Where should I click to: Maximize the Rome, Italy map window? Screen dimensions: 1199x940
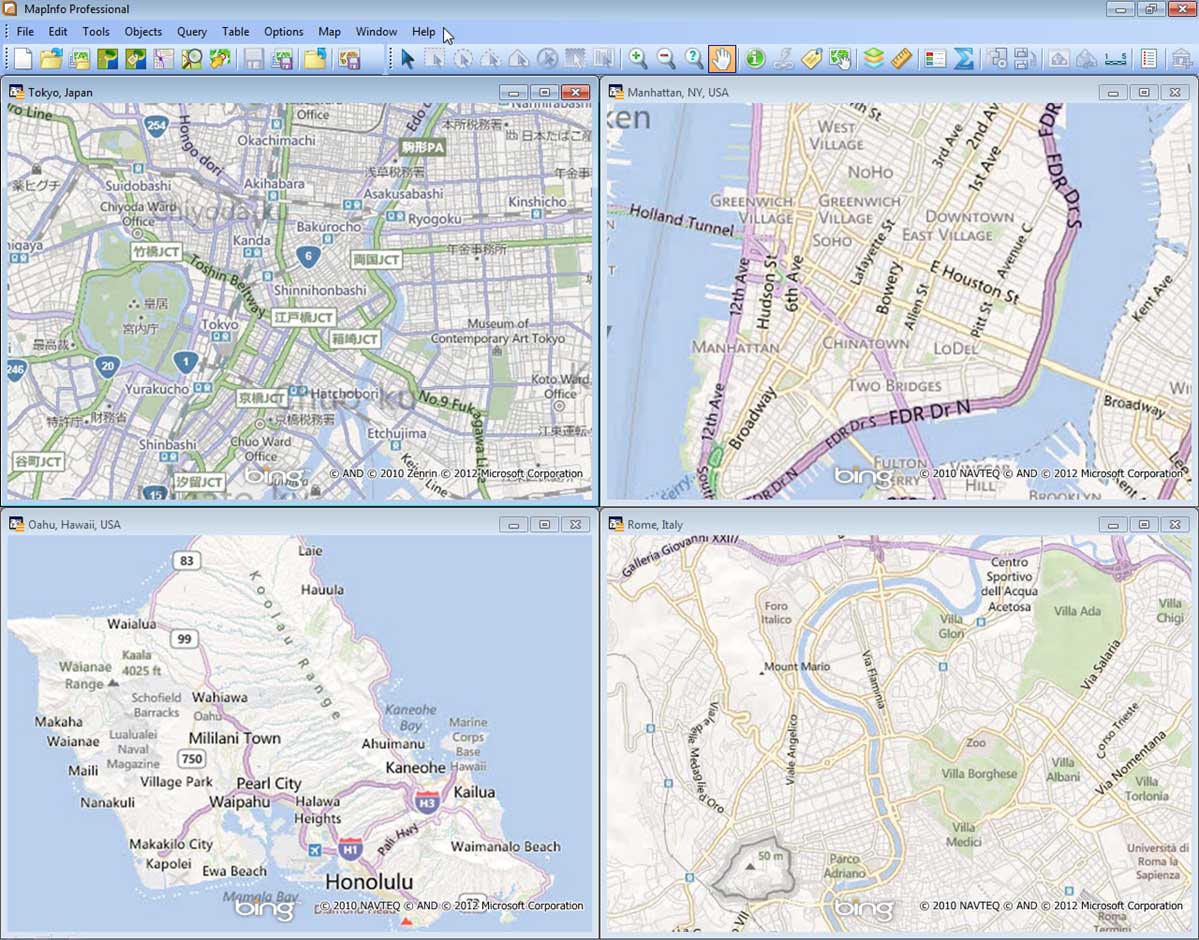[1144, 525]
